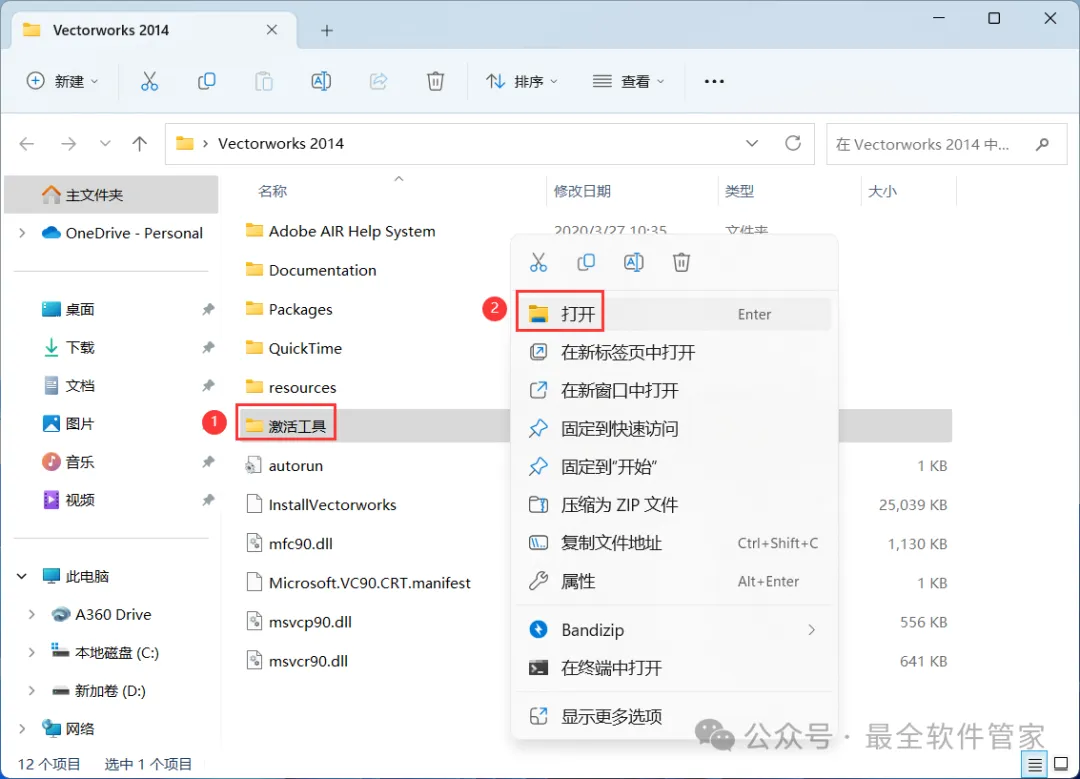
Task: Open the 查看 view dropdown
Action: [x=628, y=81]
